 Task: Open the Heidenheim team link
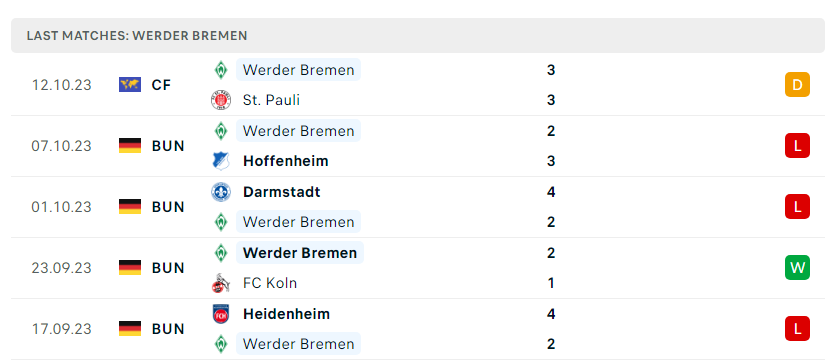pyautogui.click(x=286, y=314)
